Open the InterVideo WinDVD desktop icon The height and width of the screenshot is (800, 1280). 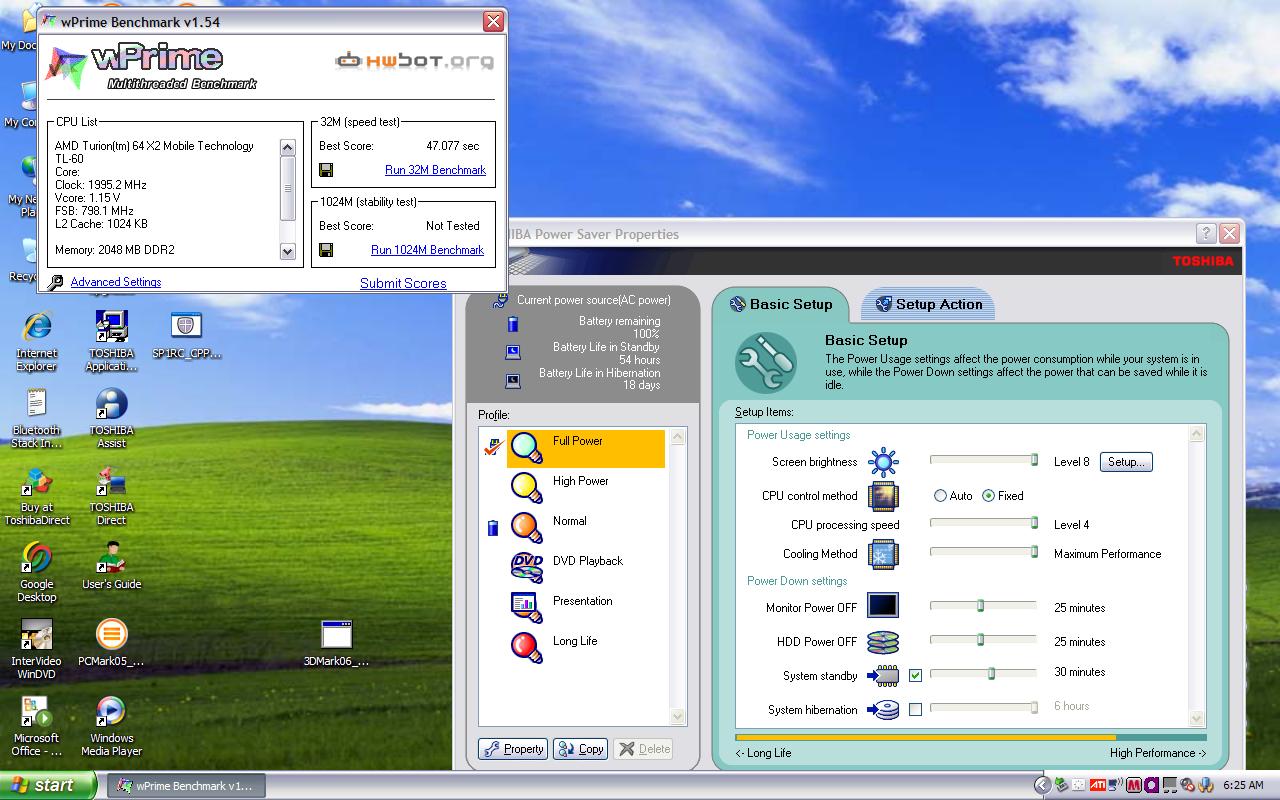(36, 648)
